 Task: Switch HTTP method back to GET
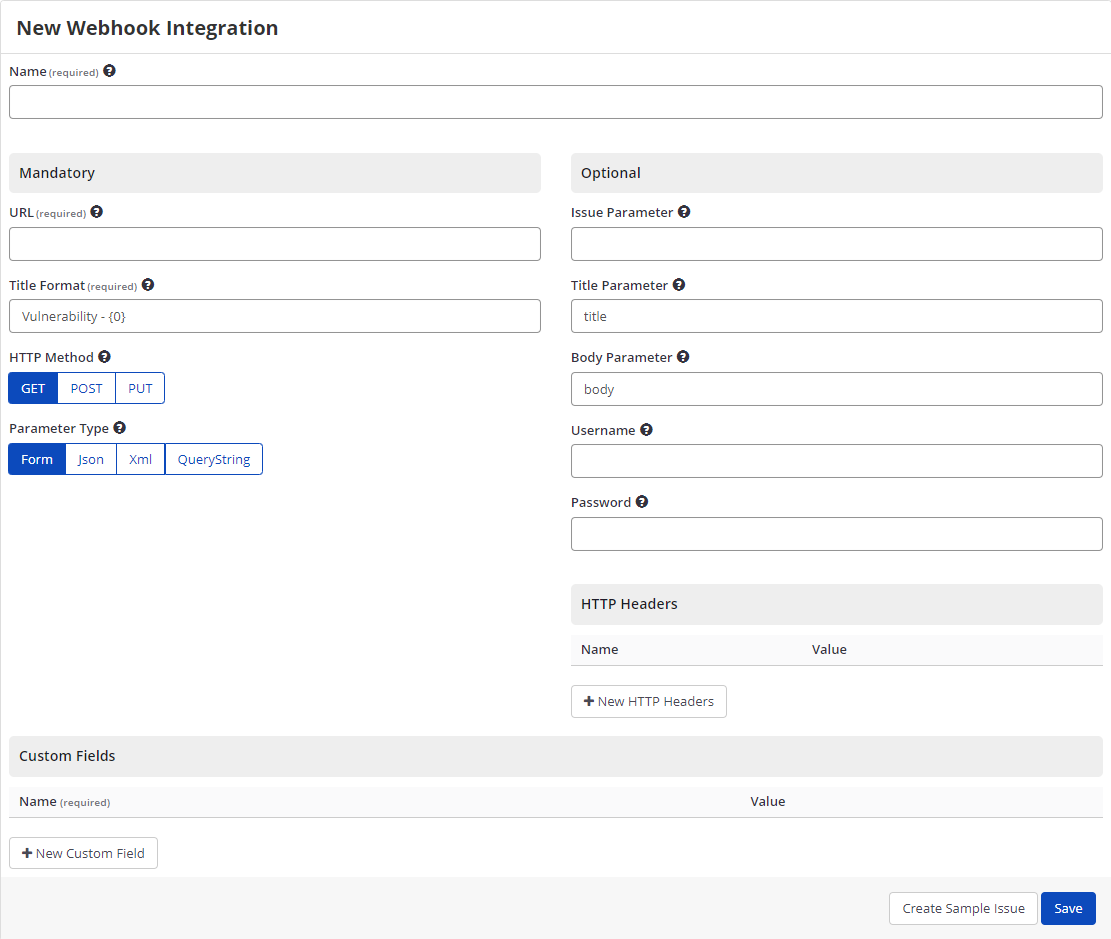click(x=32, y=388)
